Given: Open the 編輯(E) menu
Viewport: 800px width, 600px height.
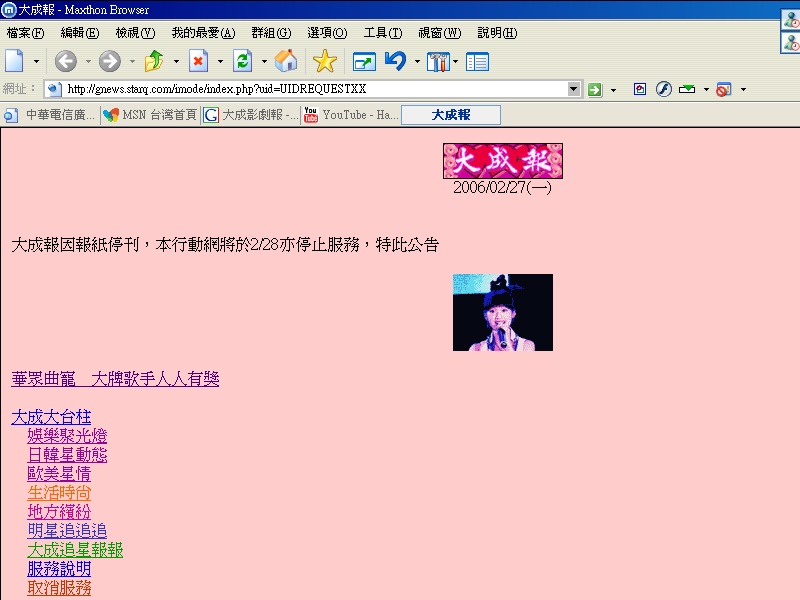Looking at the screenshot, I should tap(80, 33).
